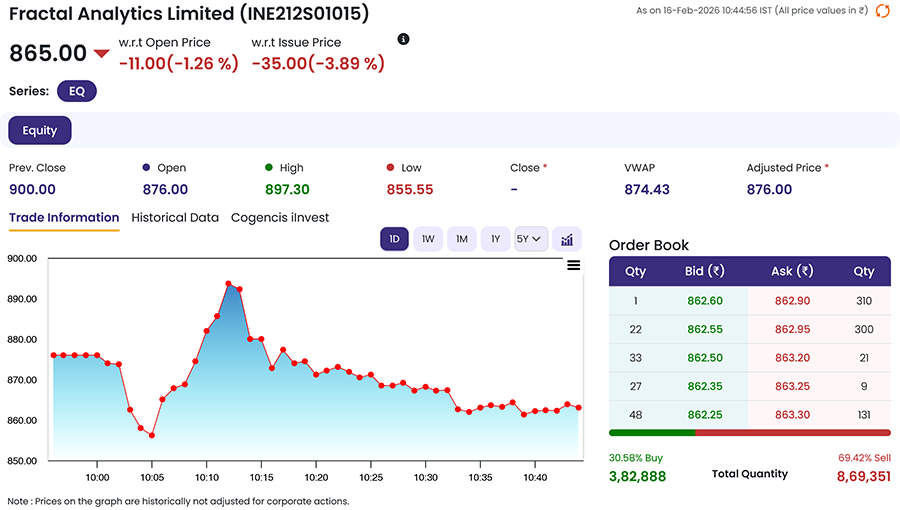Select the 1Y chart range
This screenshot has height=510, width=900.
point(495,239)
